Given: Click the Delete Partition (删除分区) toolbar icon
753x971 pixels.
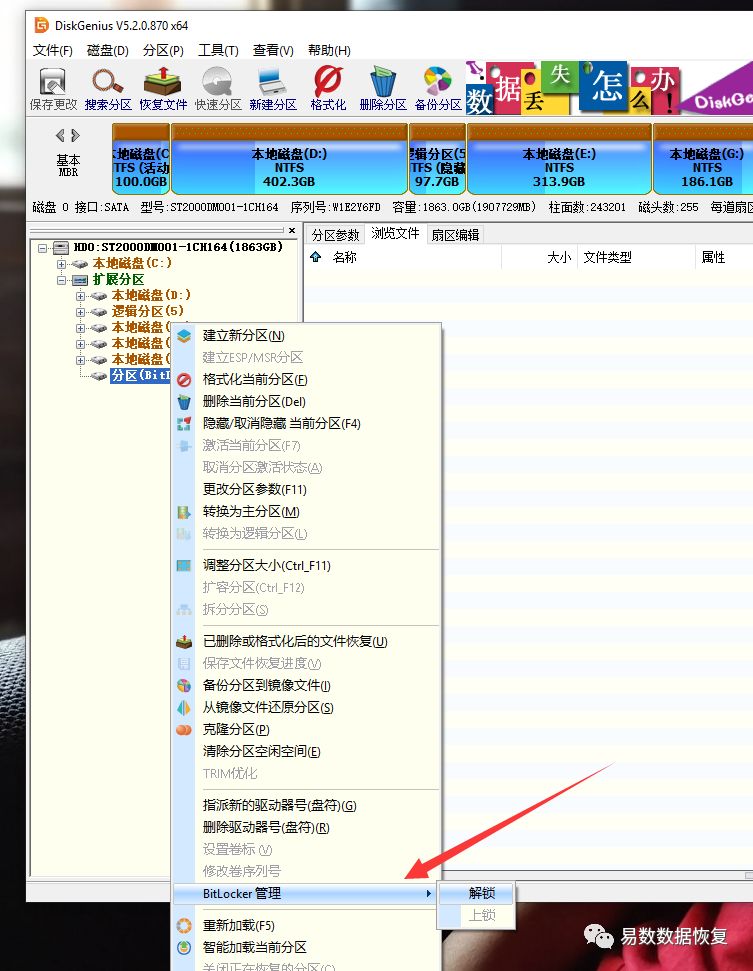Looking at the screenshot, I should [x=383, y=89].
